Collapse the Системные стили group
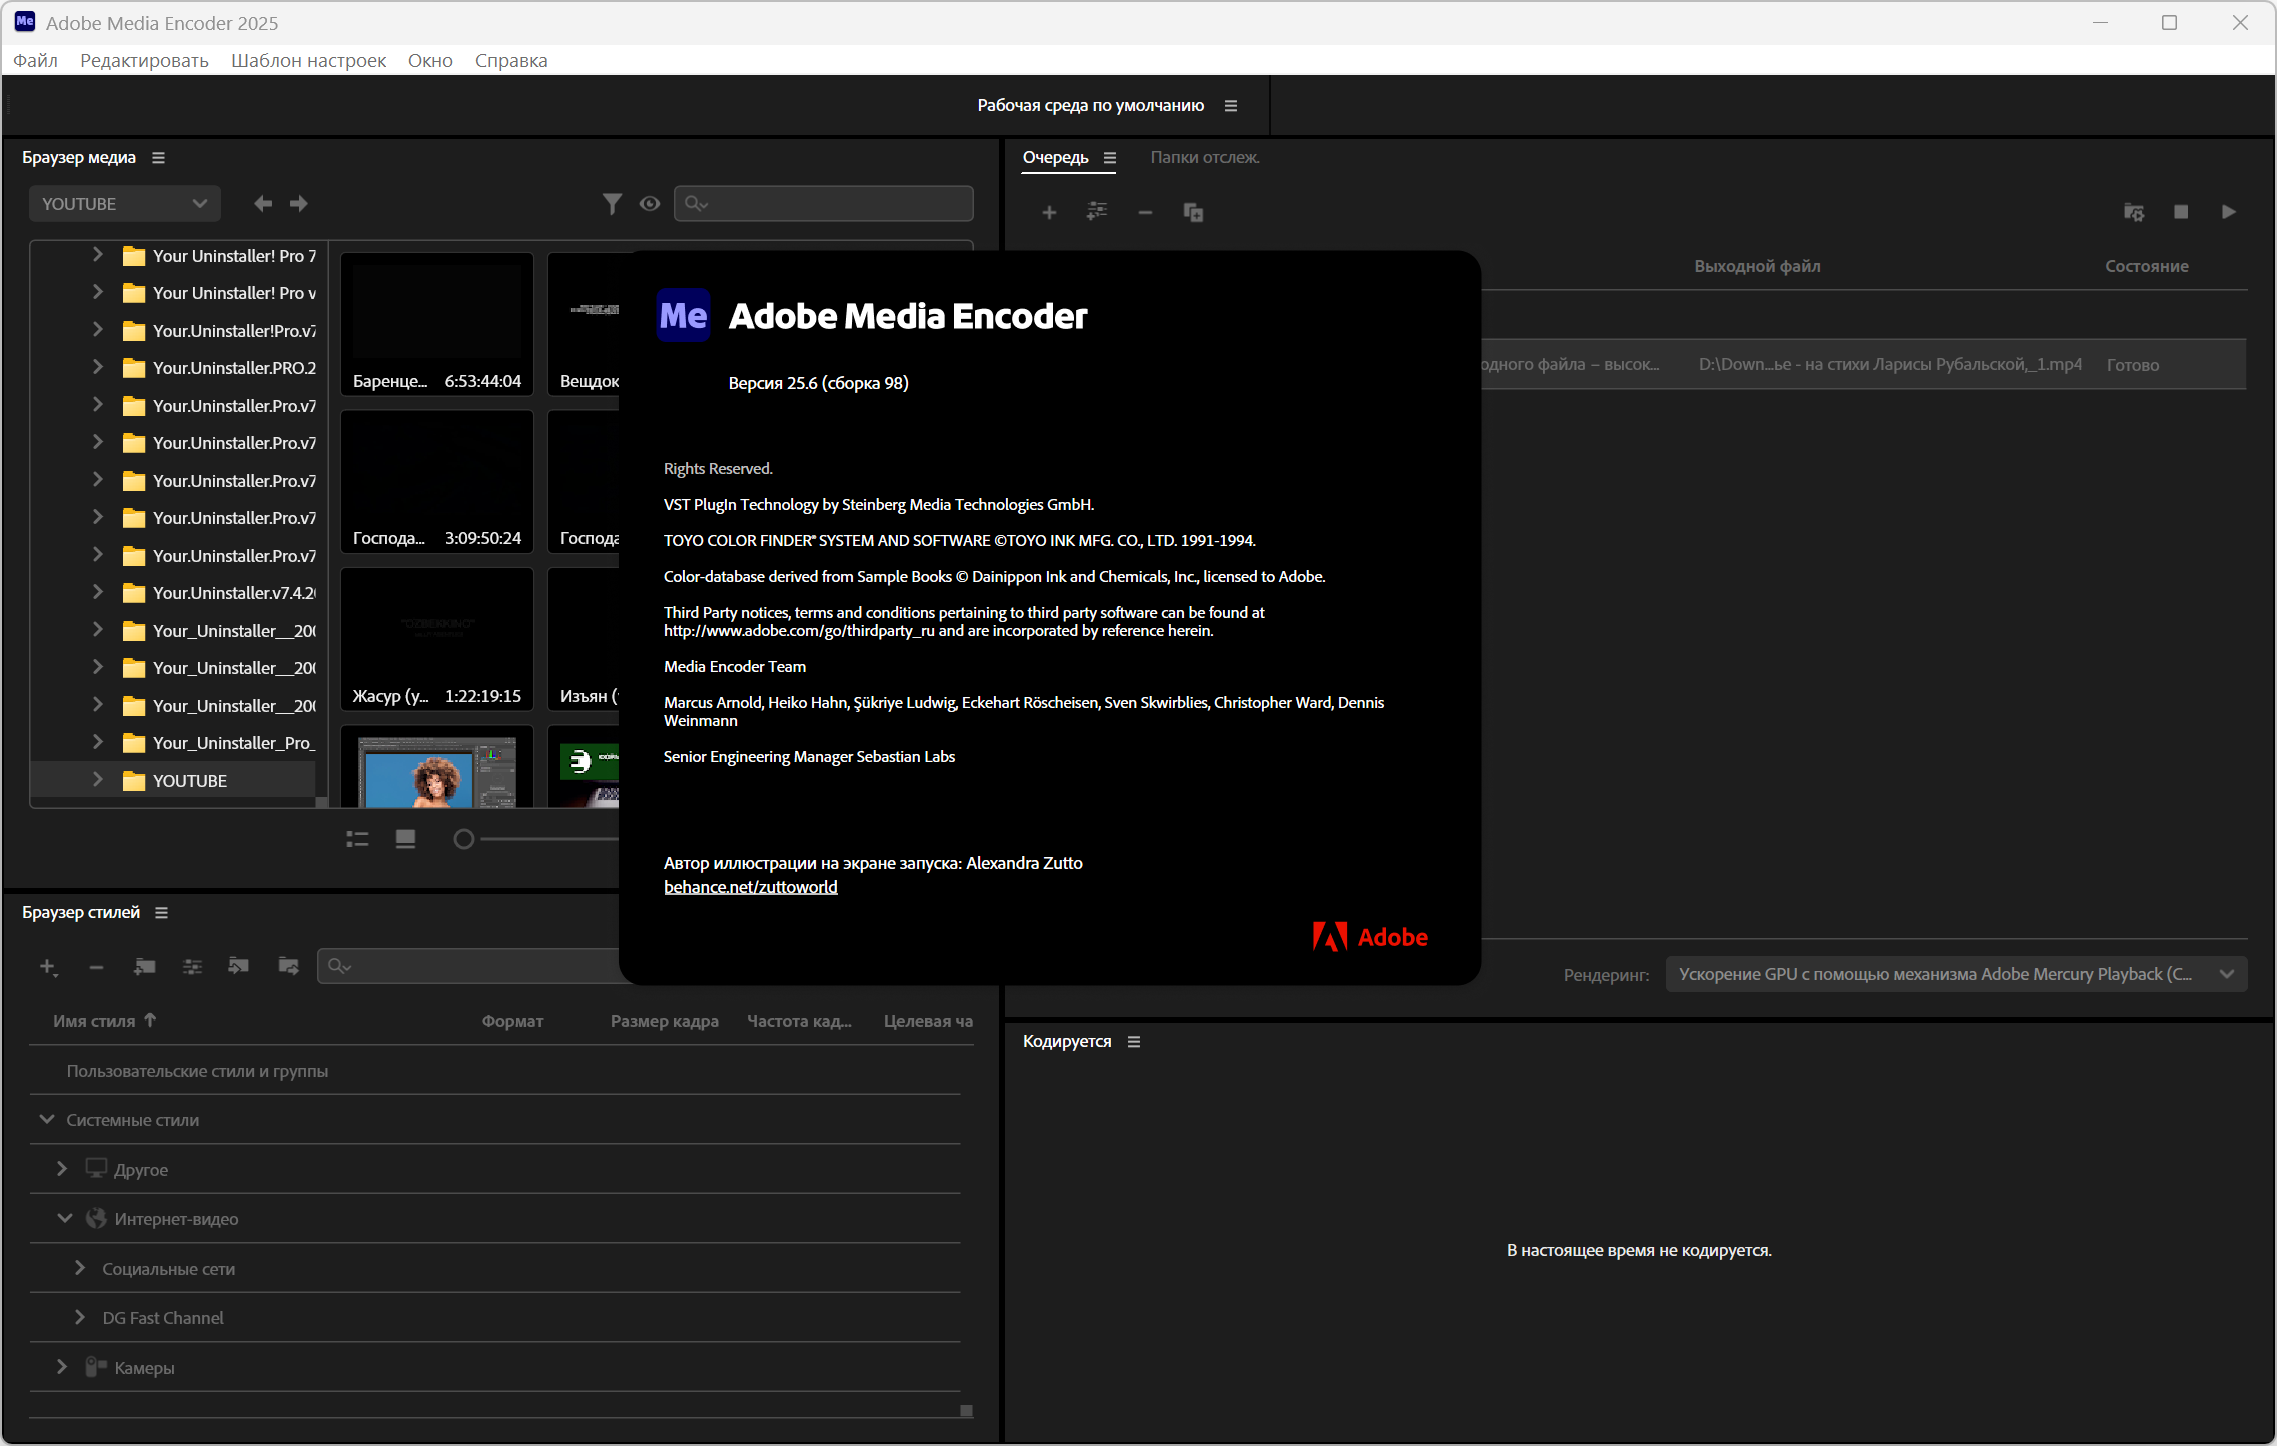Image resolution: width=2277 pixels, height=1446 pixels. click(x=47, y=1120)
